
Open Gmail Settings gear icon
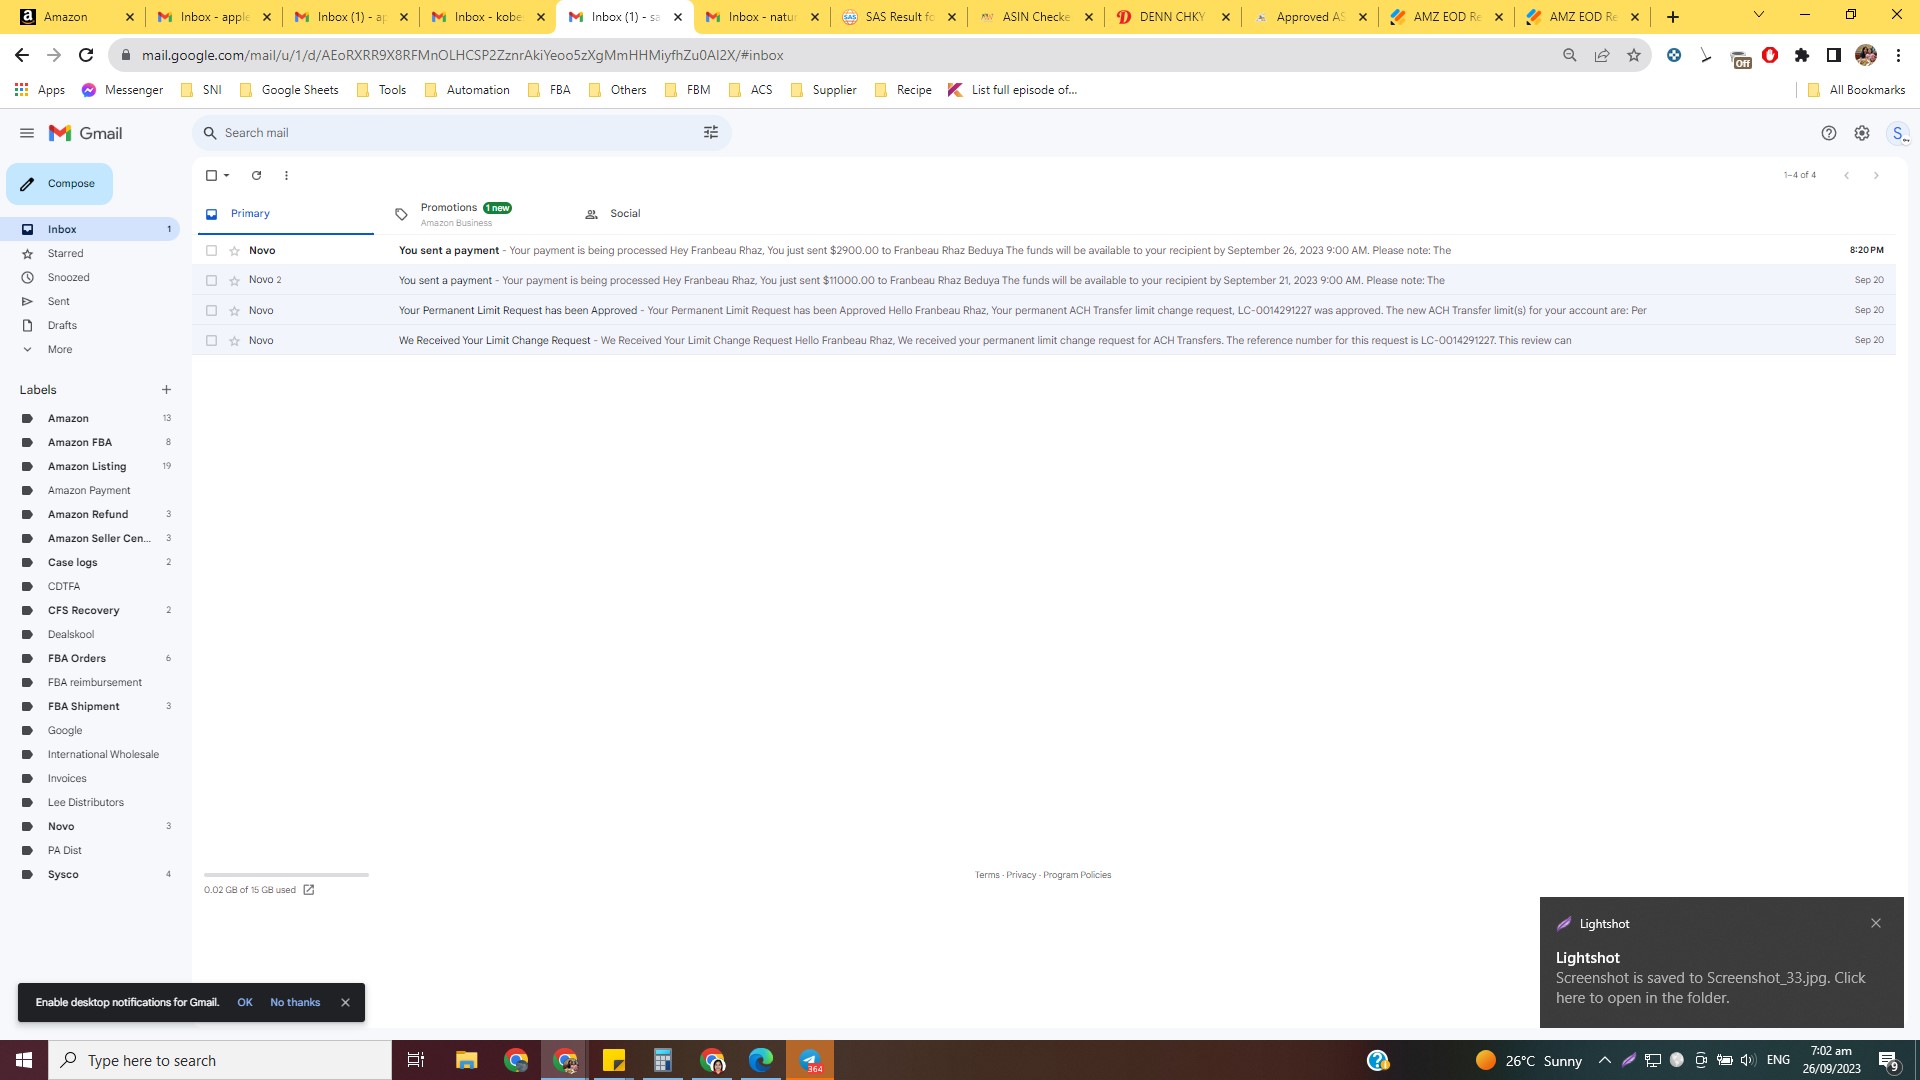point(1862,133)
